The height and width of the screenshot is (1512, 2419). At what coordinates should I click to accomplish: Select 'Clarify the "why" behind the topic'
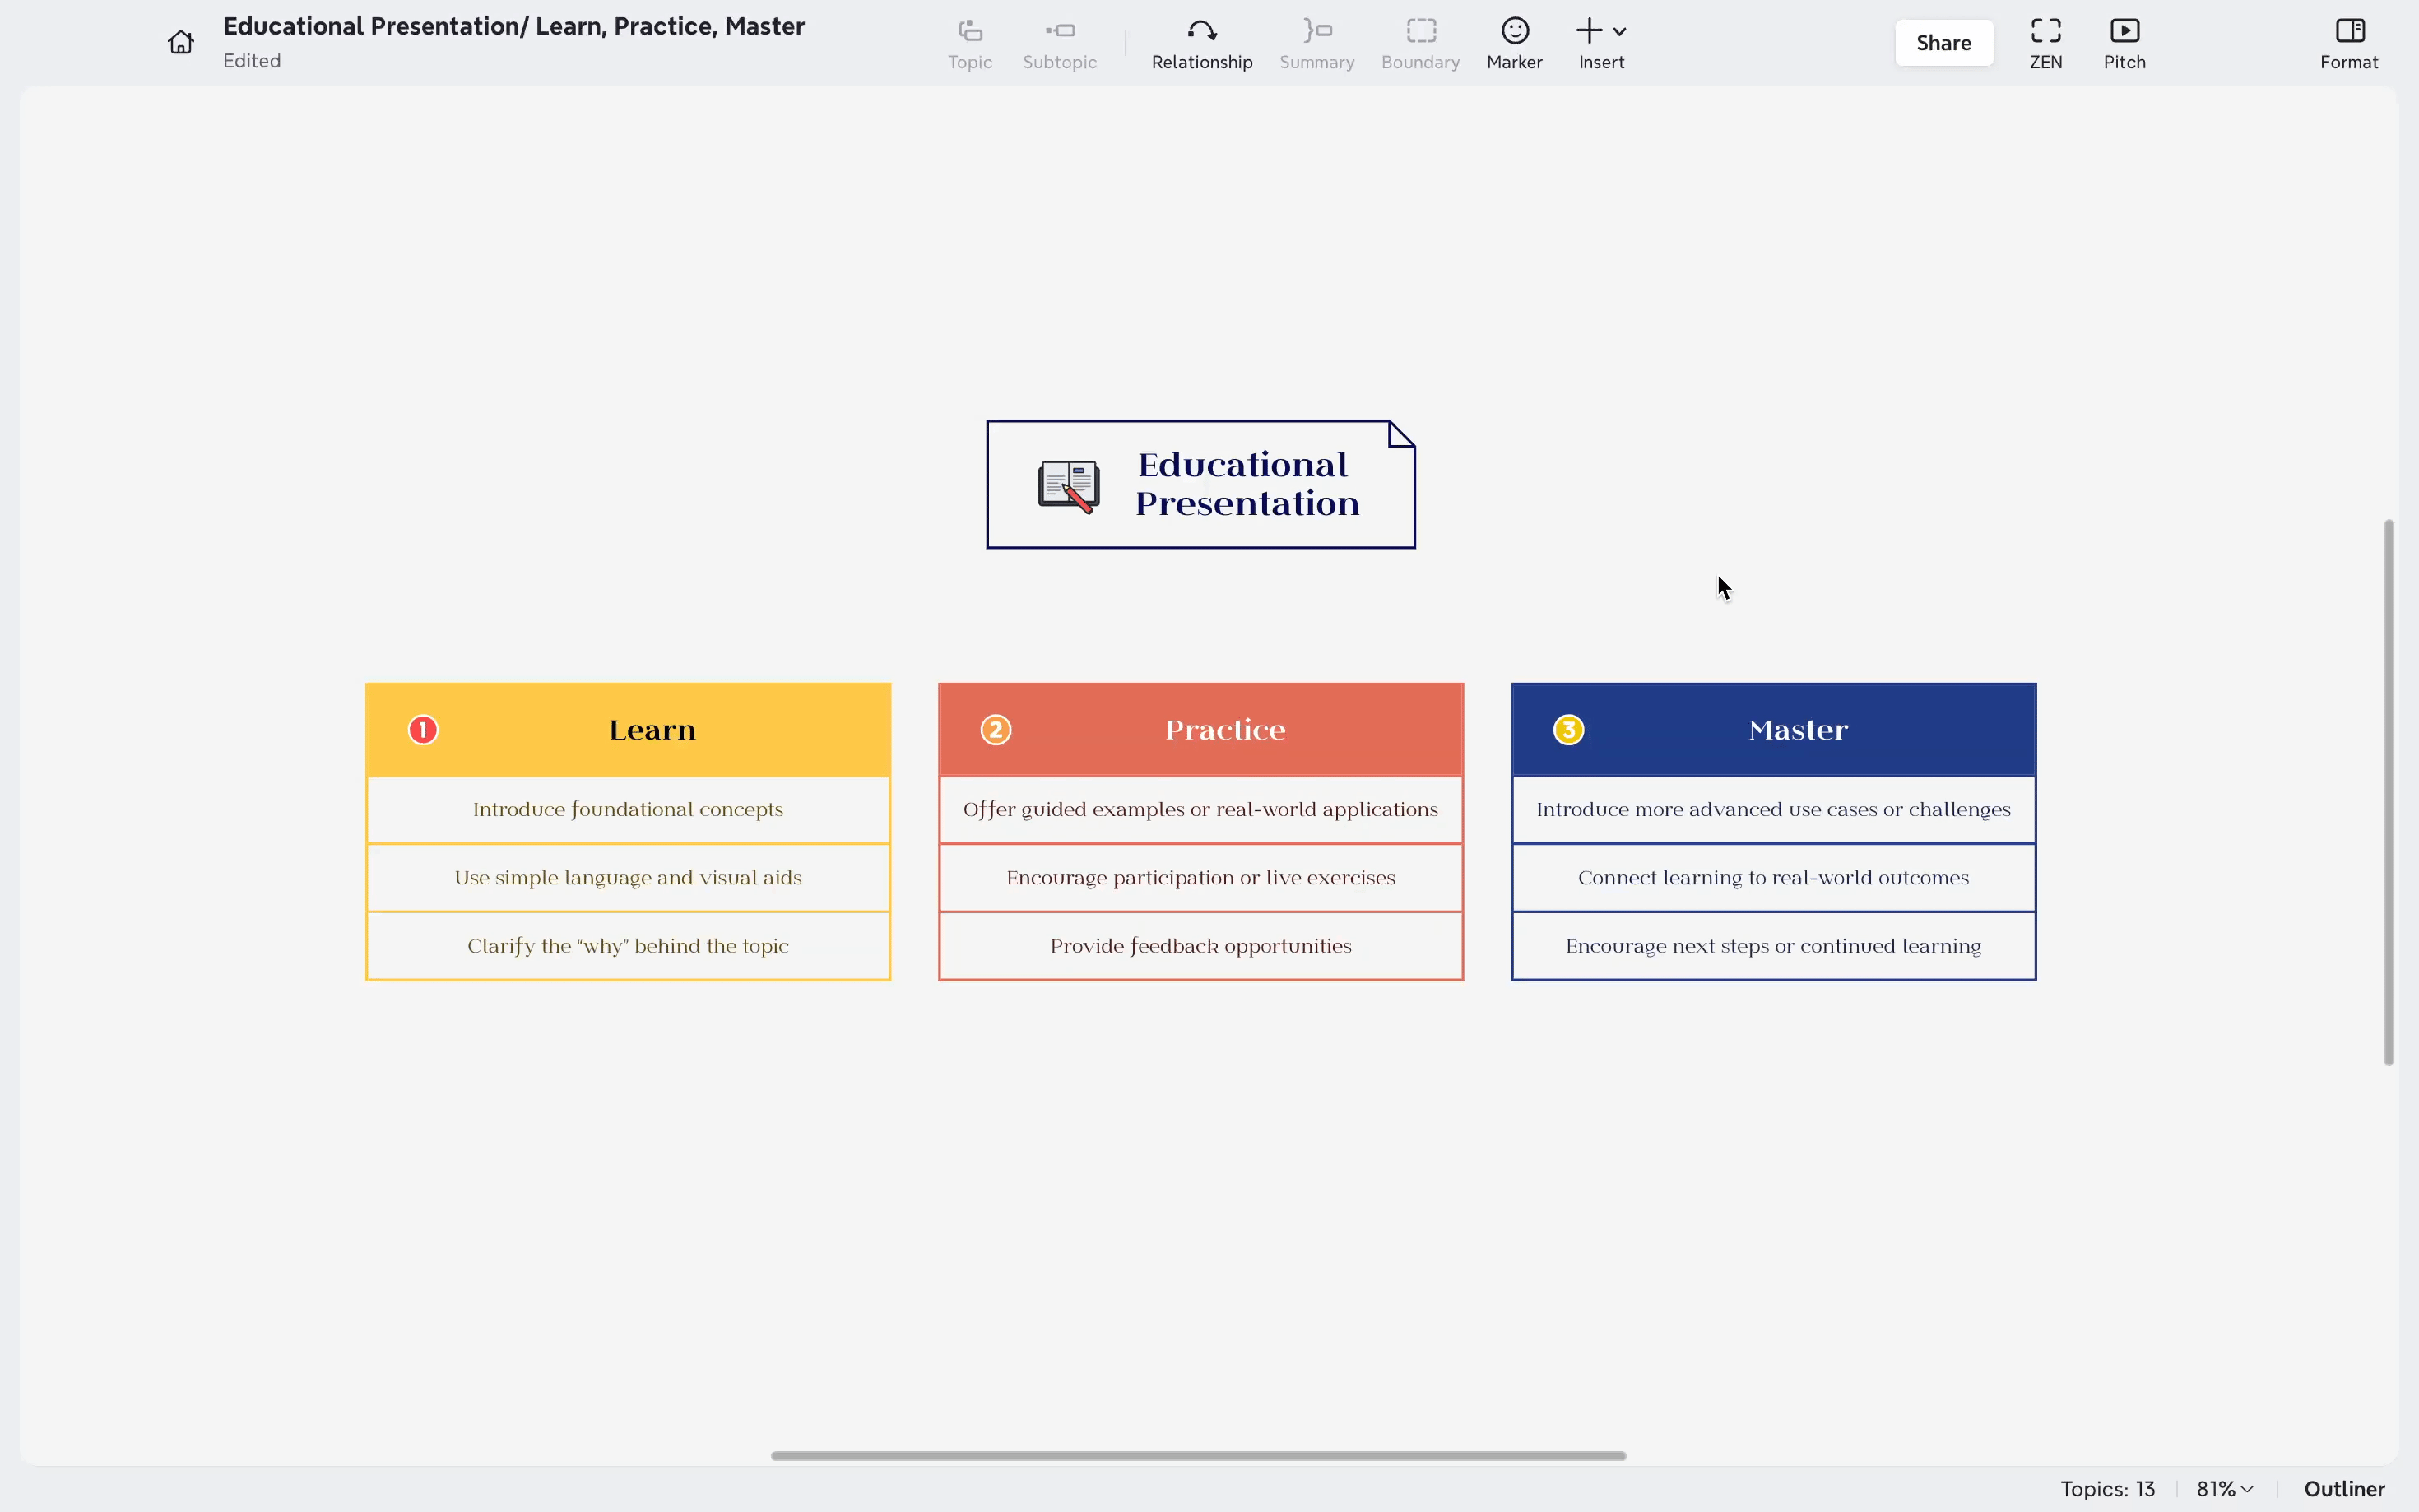coord(628,946)
